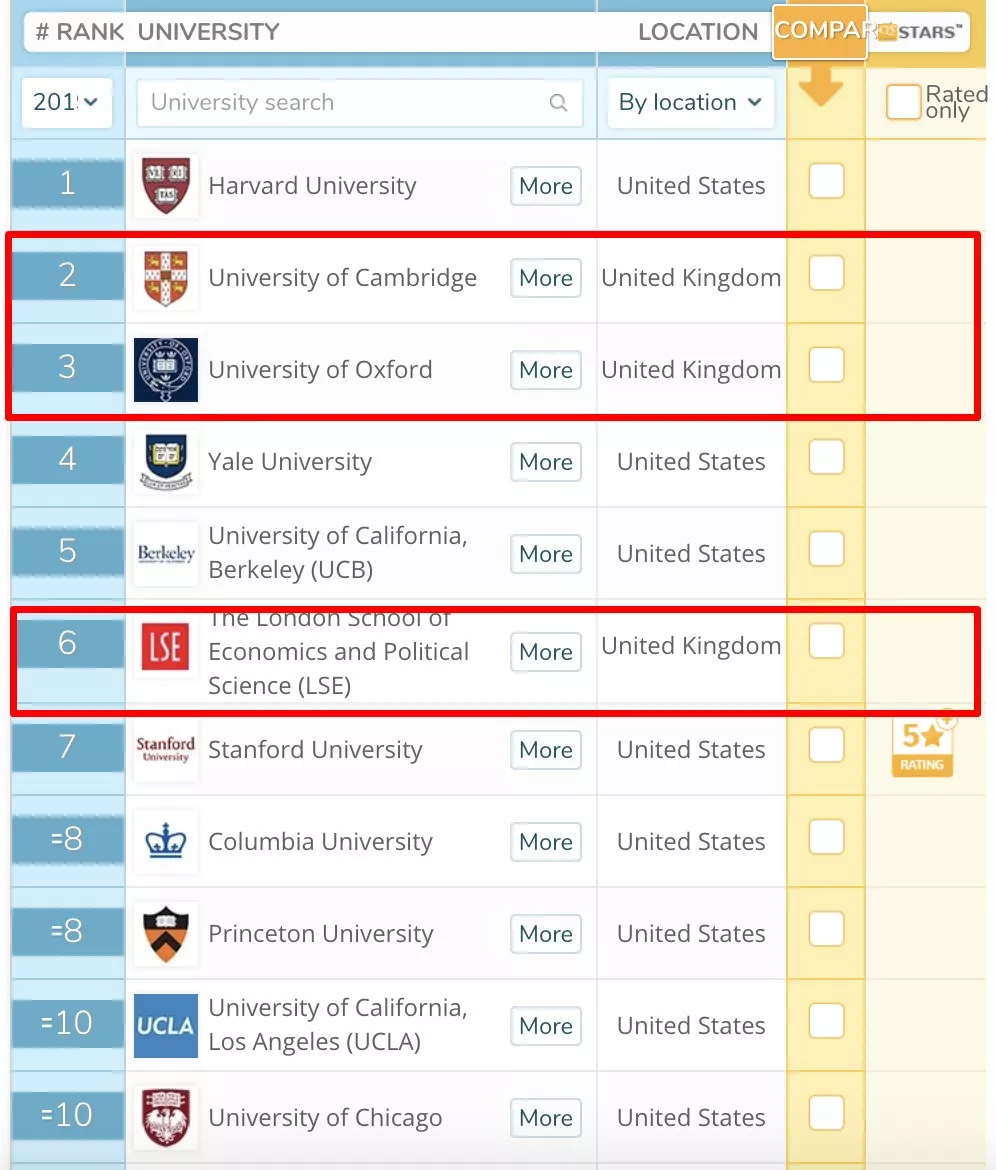Click the magnifier icon in University search
This screenshot has width=996, height=1170.
(558, 102)
